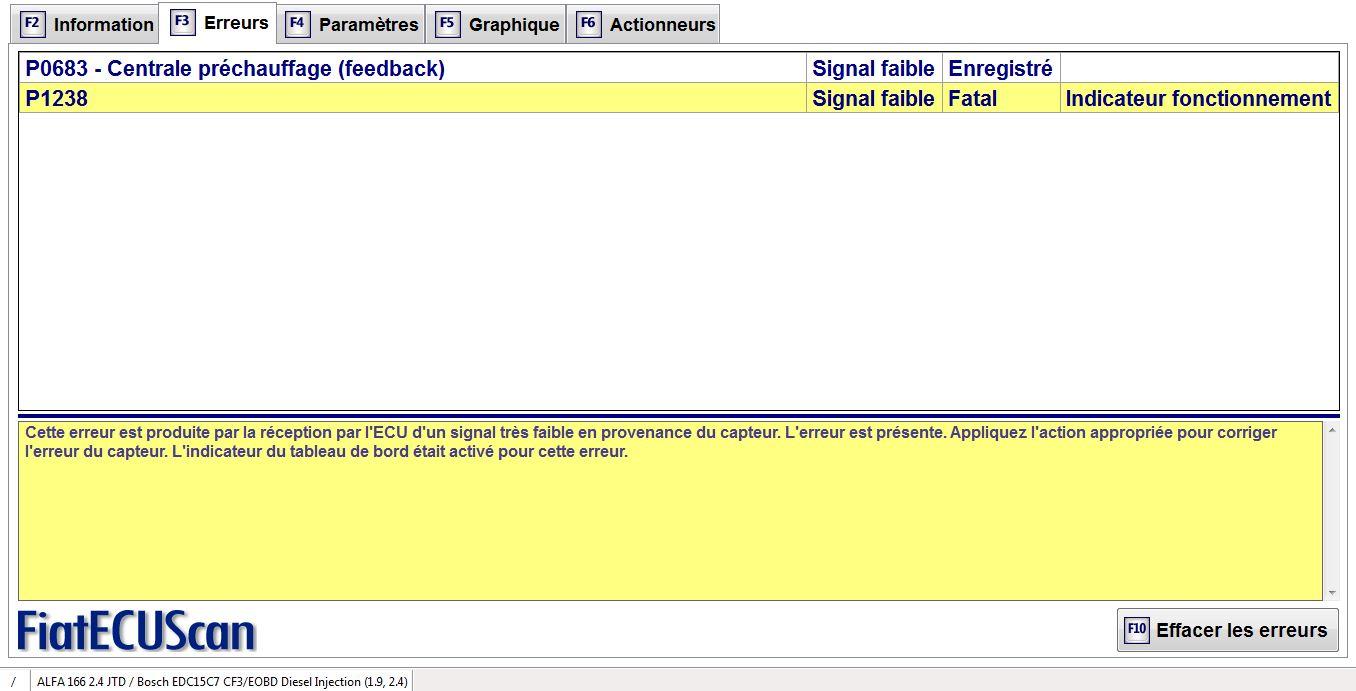The image size is (1356, 691).
Task: Click the F4 key icon beside Paramètres
Action: (297, 24)
